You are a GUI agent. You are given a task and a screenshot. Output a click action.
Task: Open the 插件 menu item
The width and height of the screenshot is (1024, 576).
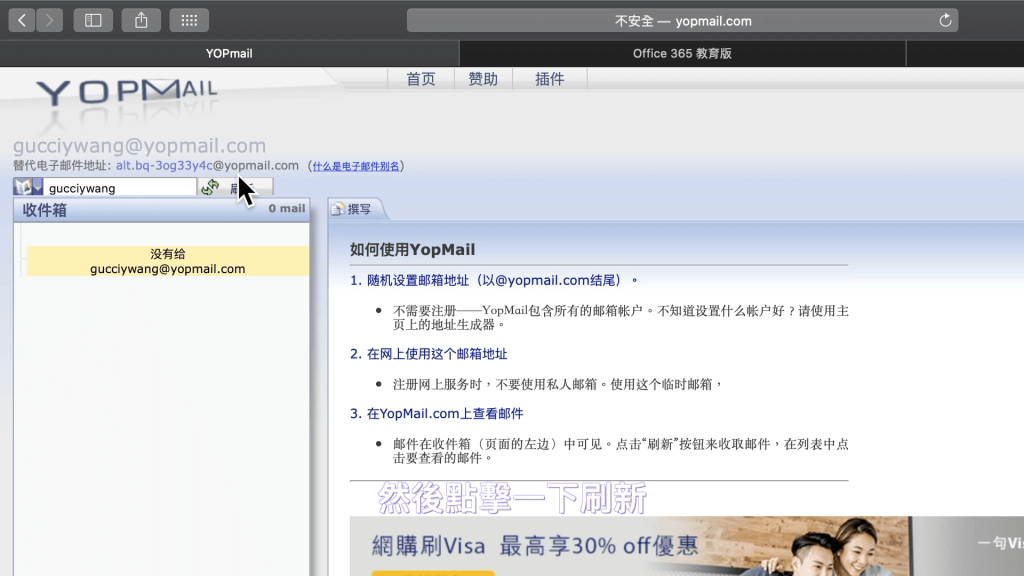(550, 79)
